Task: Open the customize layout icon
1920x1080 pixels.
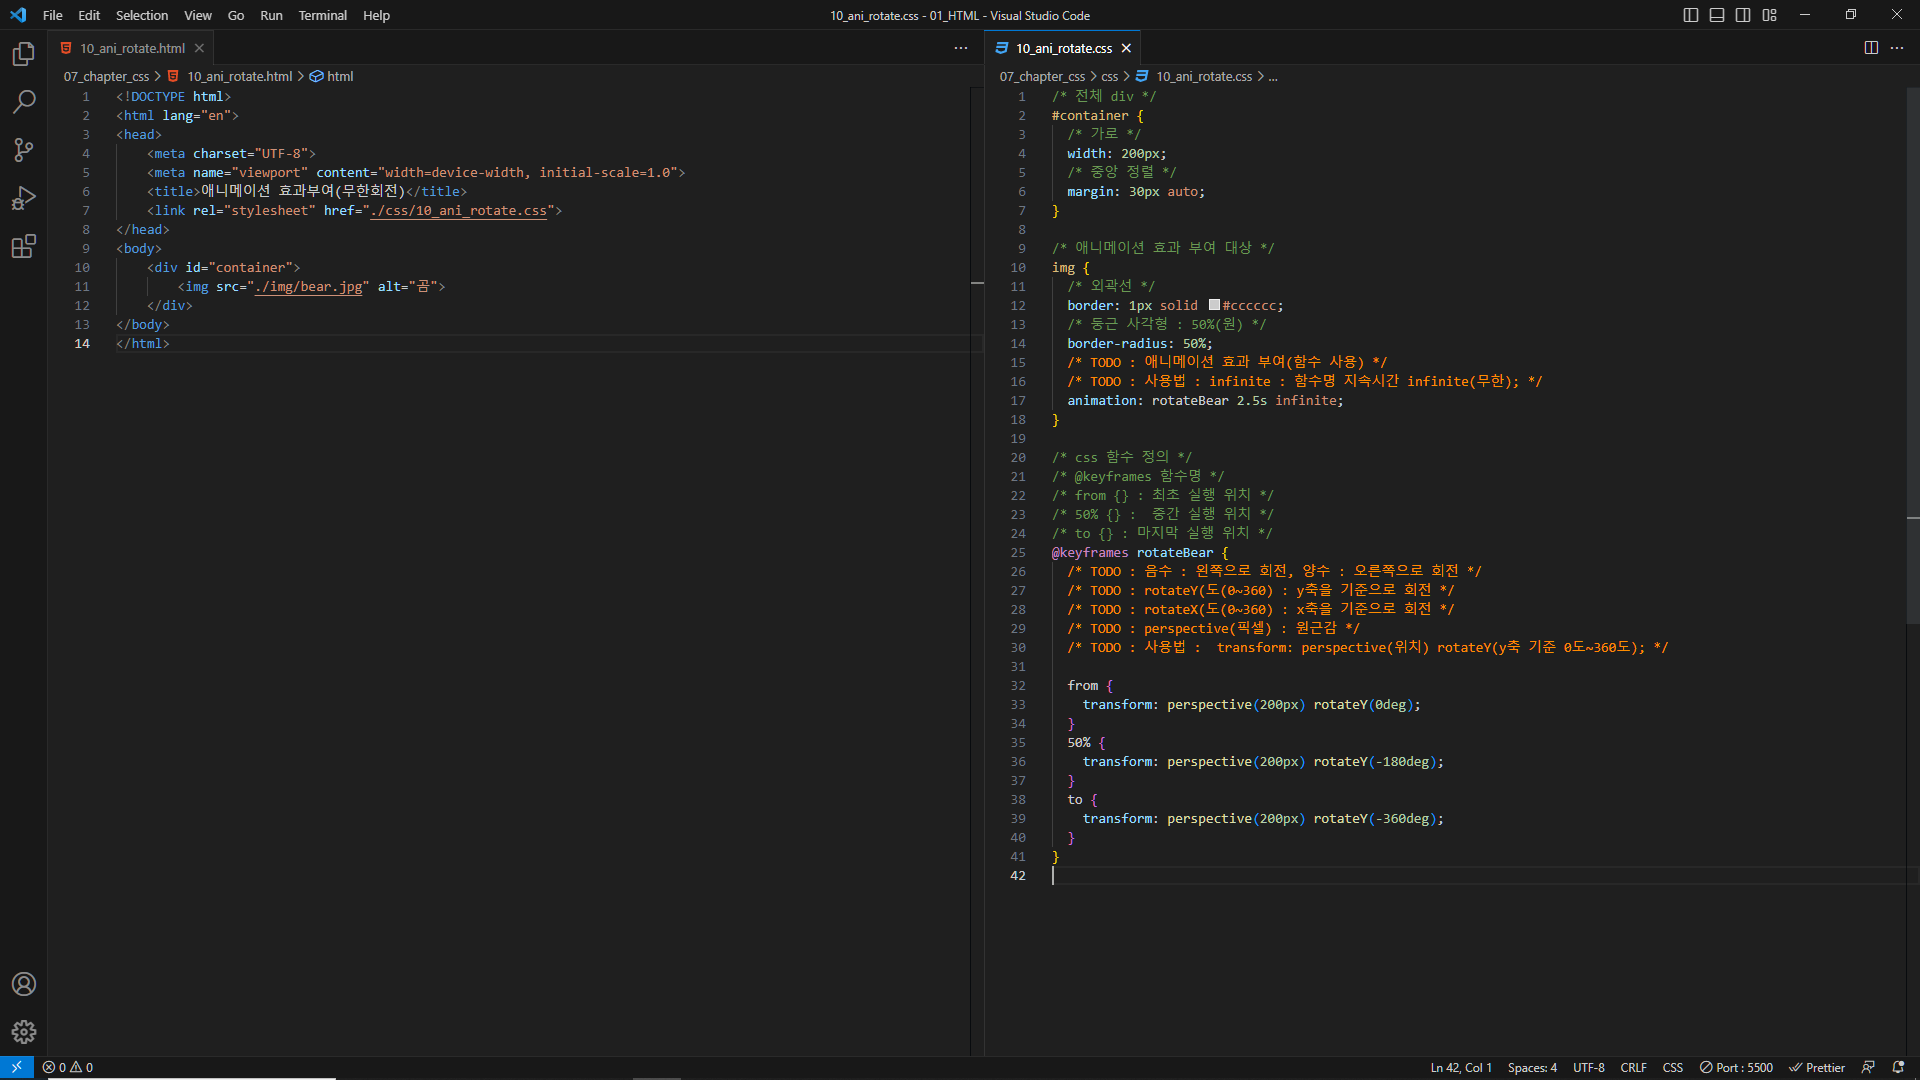Action: click(x=1770, y=15)
